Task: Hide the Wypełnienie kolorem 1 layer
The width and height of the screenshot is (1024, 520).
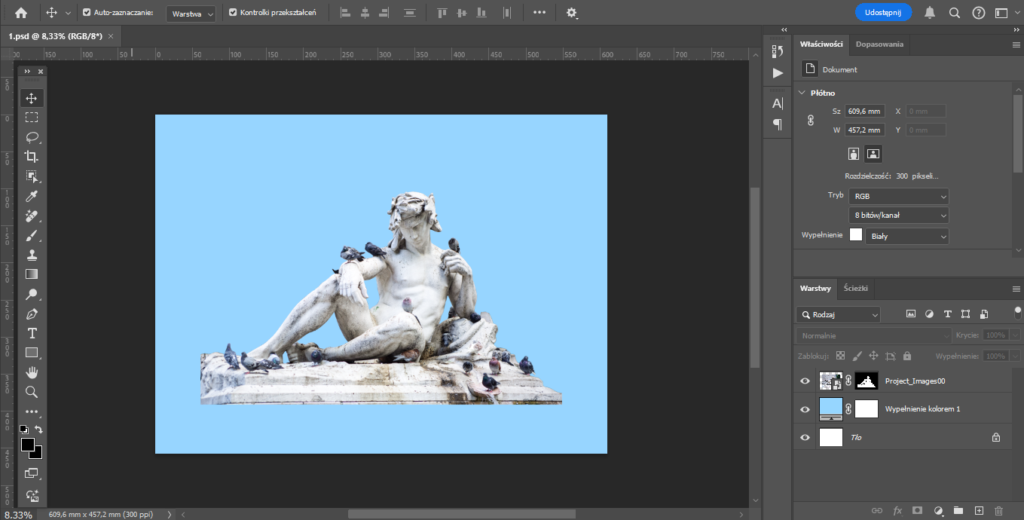Action: (805, 409)
